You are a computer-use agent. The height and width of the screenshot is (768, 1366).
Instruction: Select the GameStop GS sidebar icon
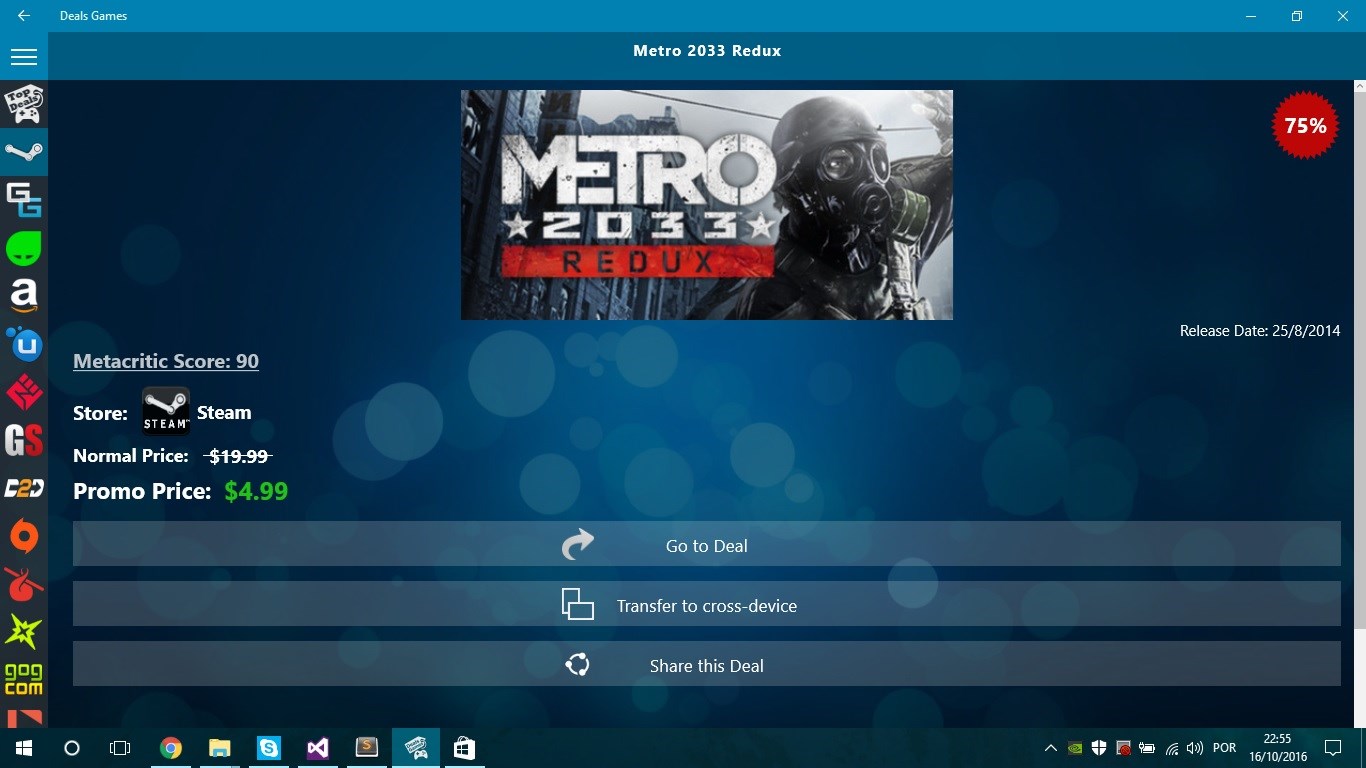(x=24, y=440)
